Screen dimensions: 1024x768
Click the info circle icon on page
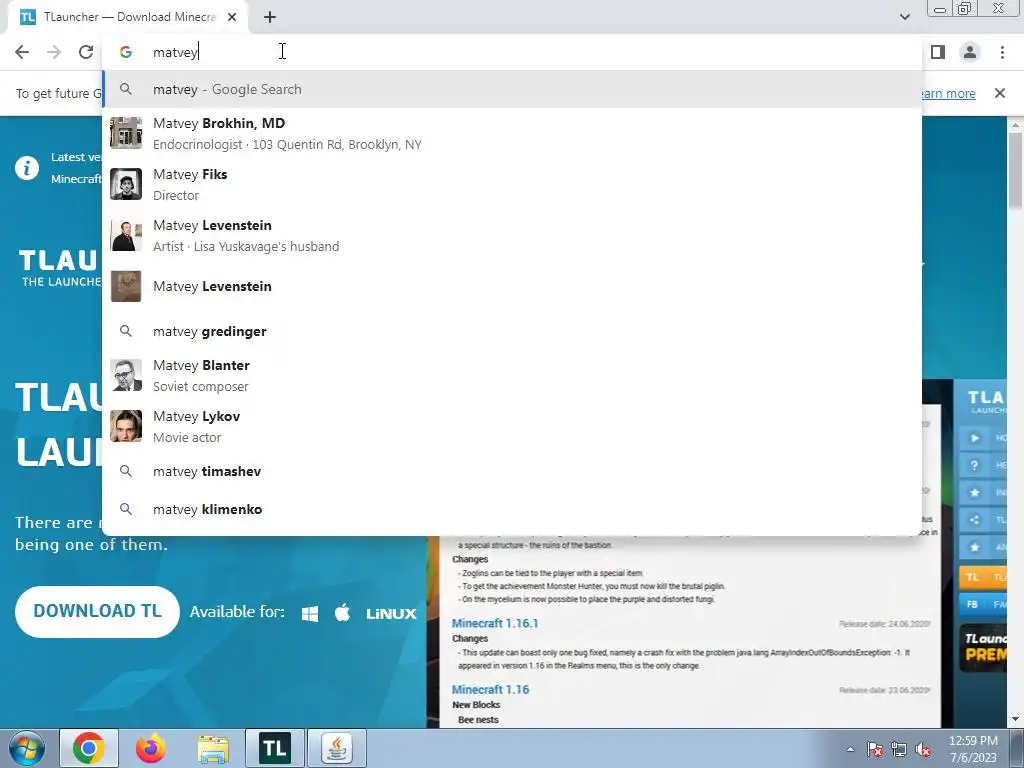(27, 168)
